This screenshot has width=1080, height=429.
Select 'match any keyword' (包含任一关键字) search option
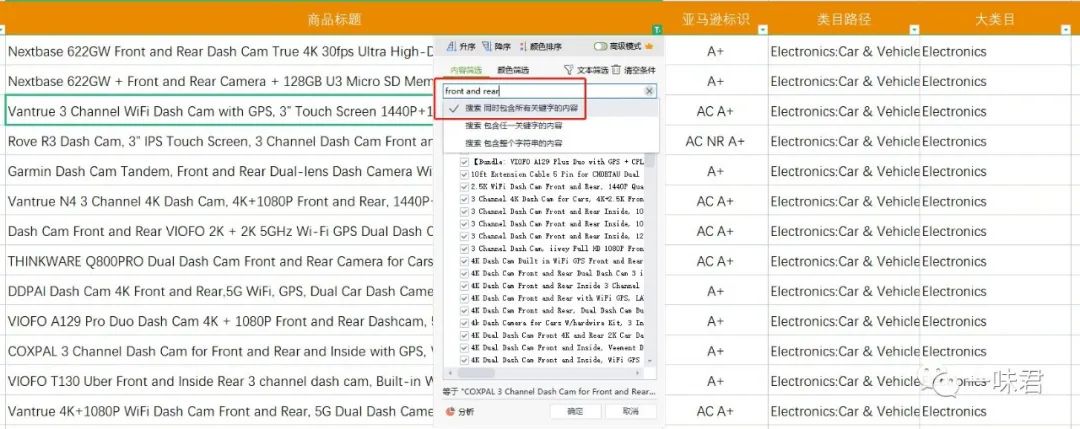click(512, 126)
